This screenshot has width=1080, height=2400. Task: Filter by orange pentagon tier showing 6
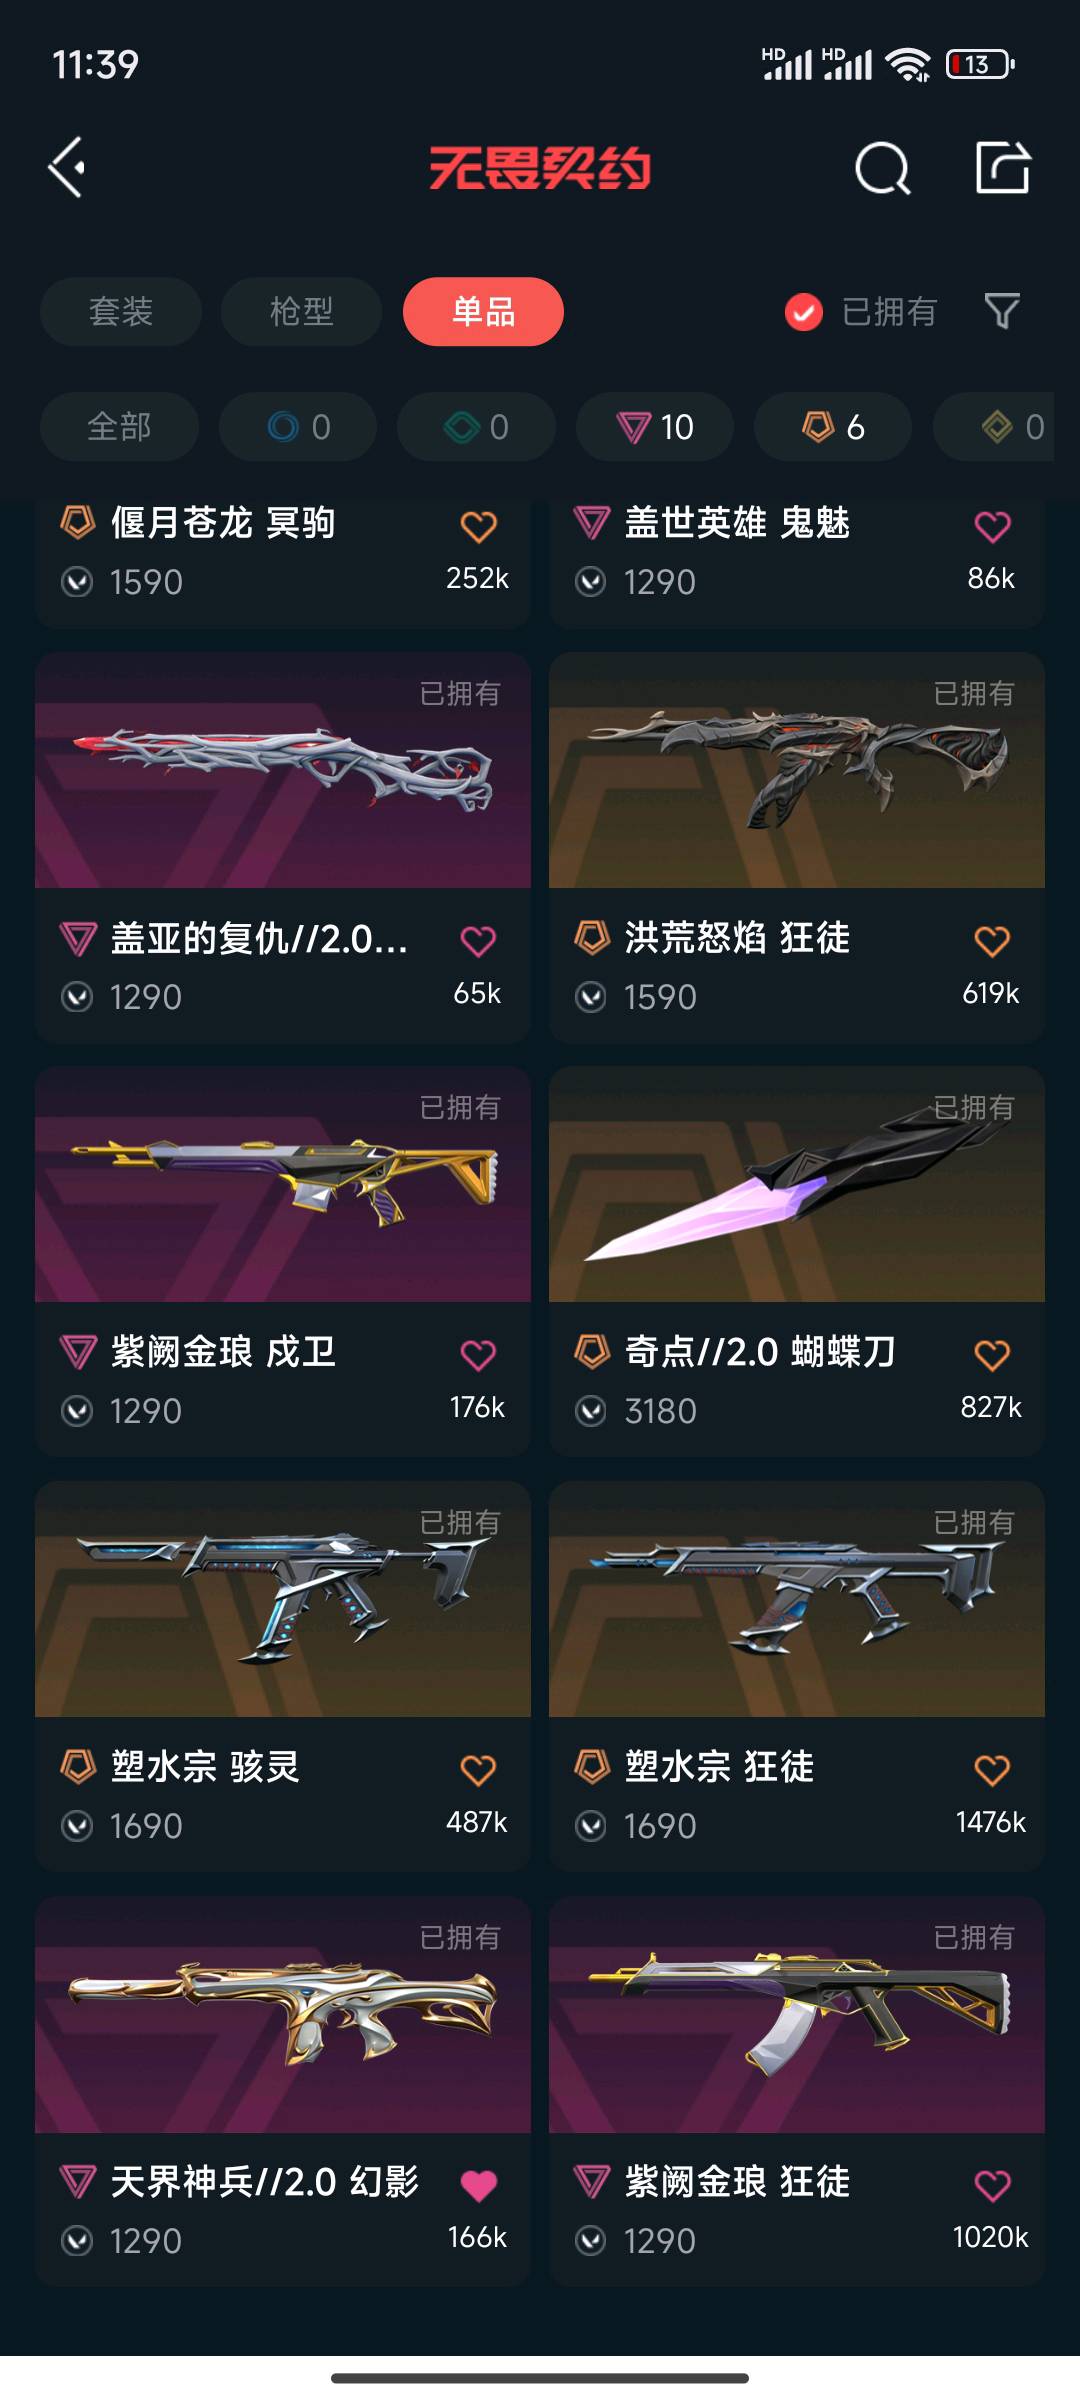[x=833, y=427]
